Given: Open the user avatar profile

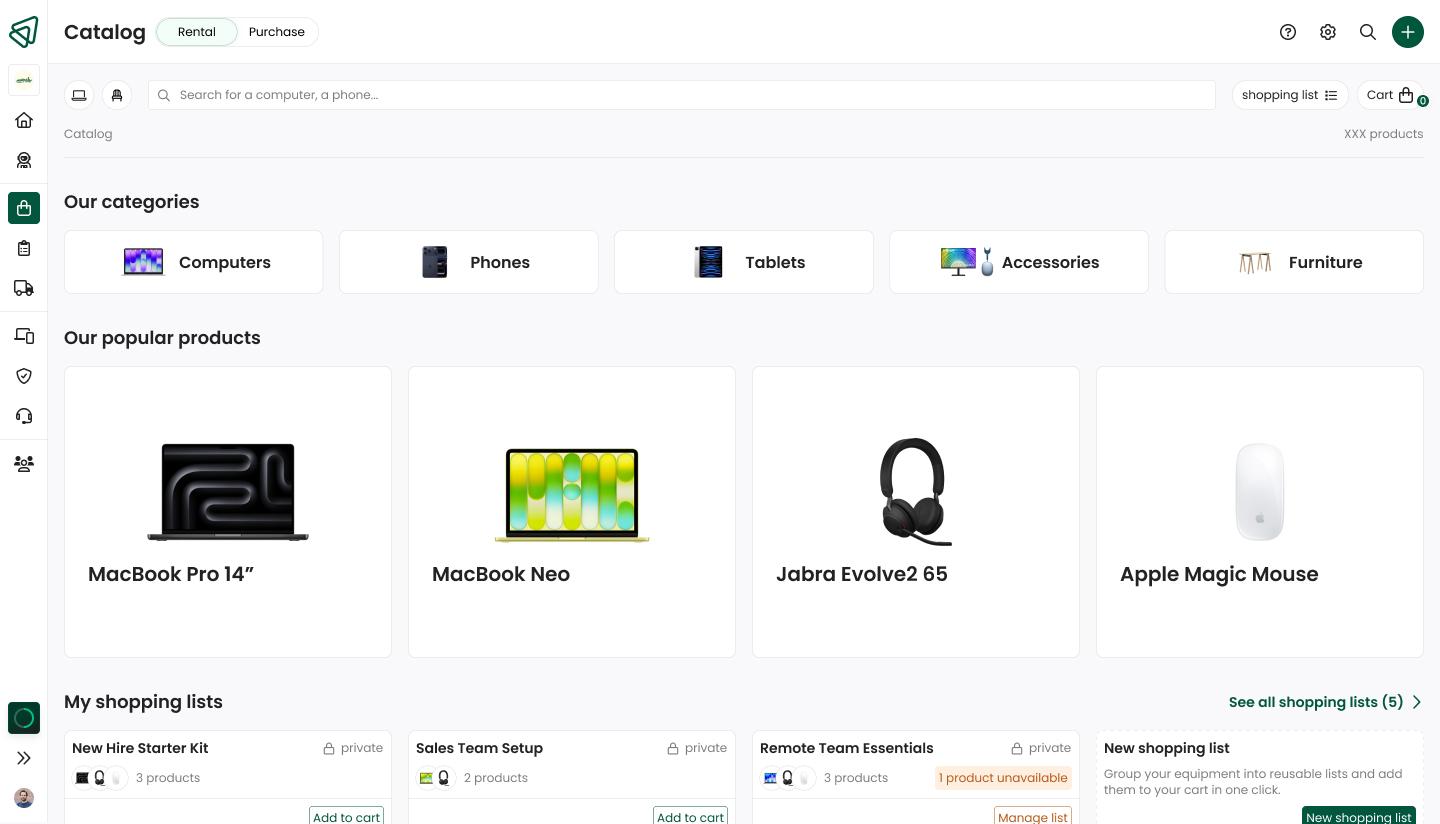Looking at the screenshot, I should [x=24, y=798].
